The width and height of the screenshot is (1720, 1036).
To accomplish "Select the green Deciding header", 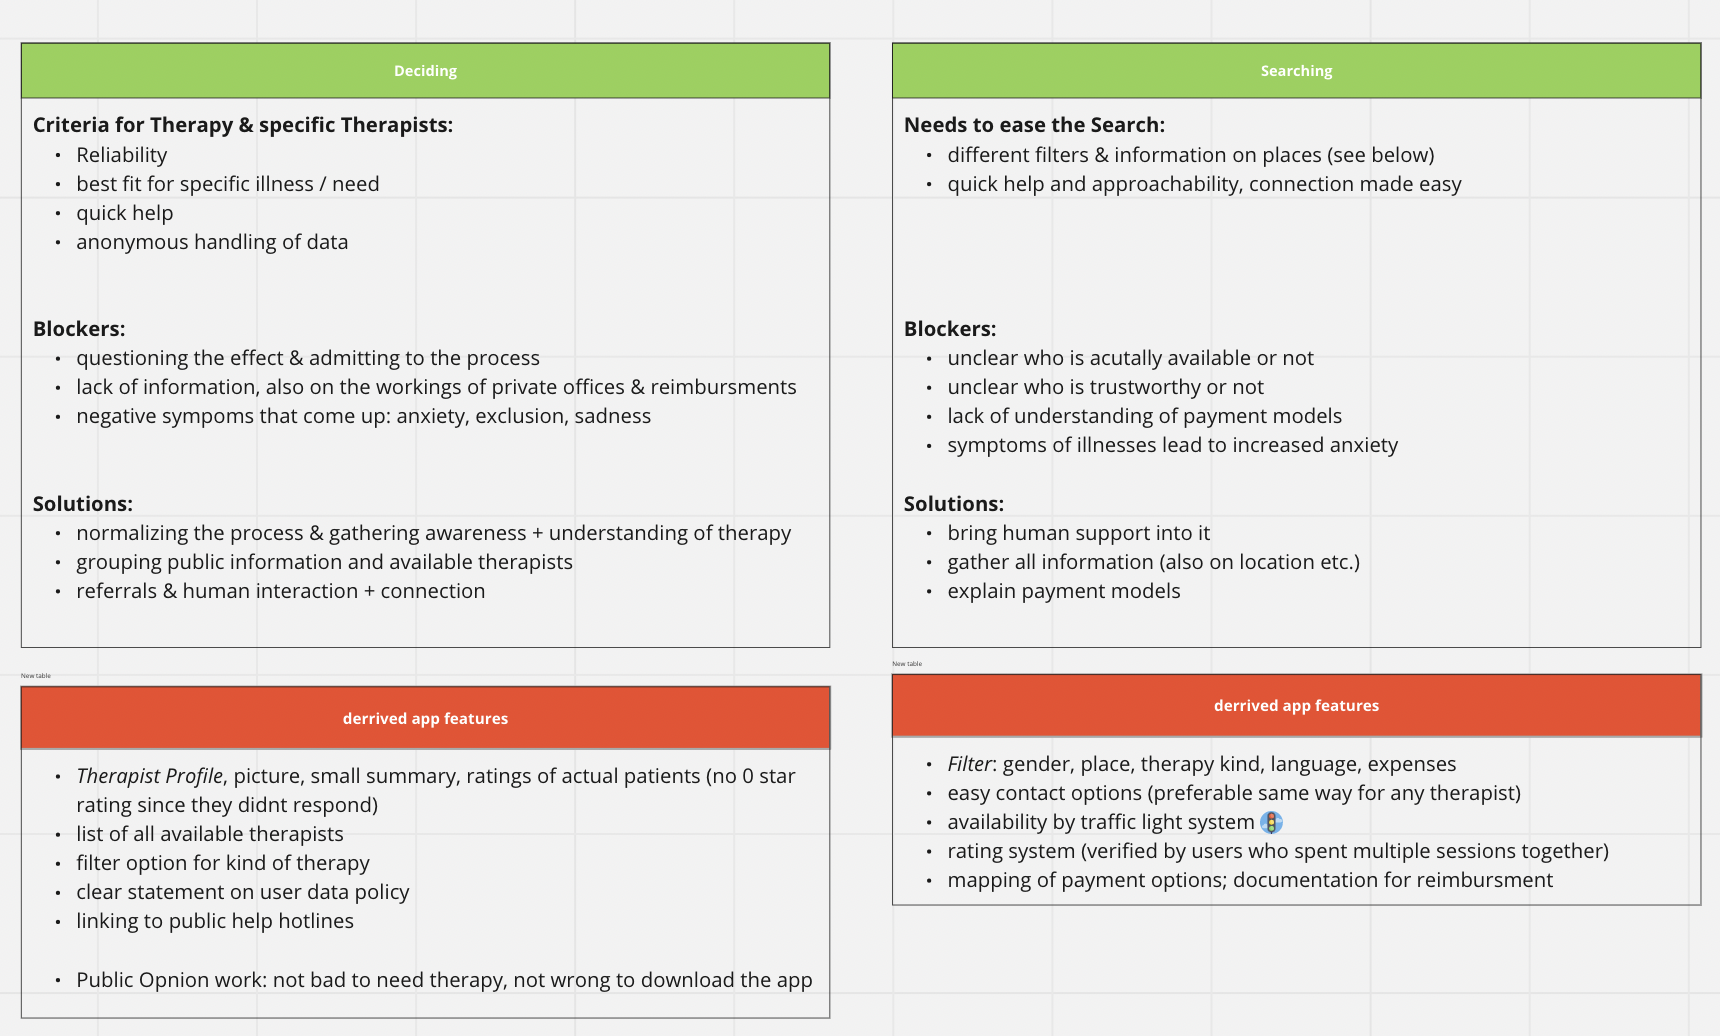I will point(425,71).
